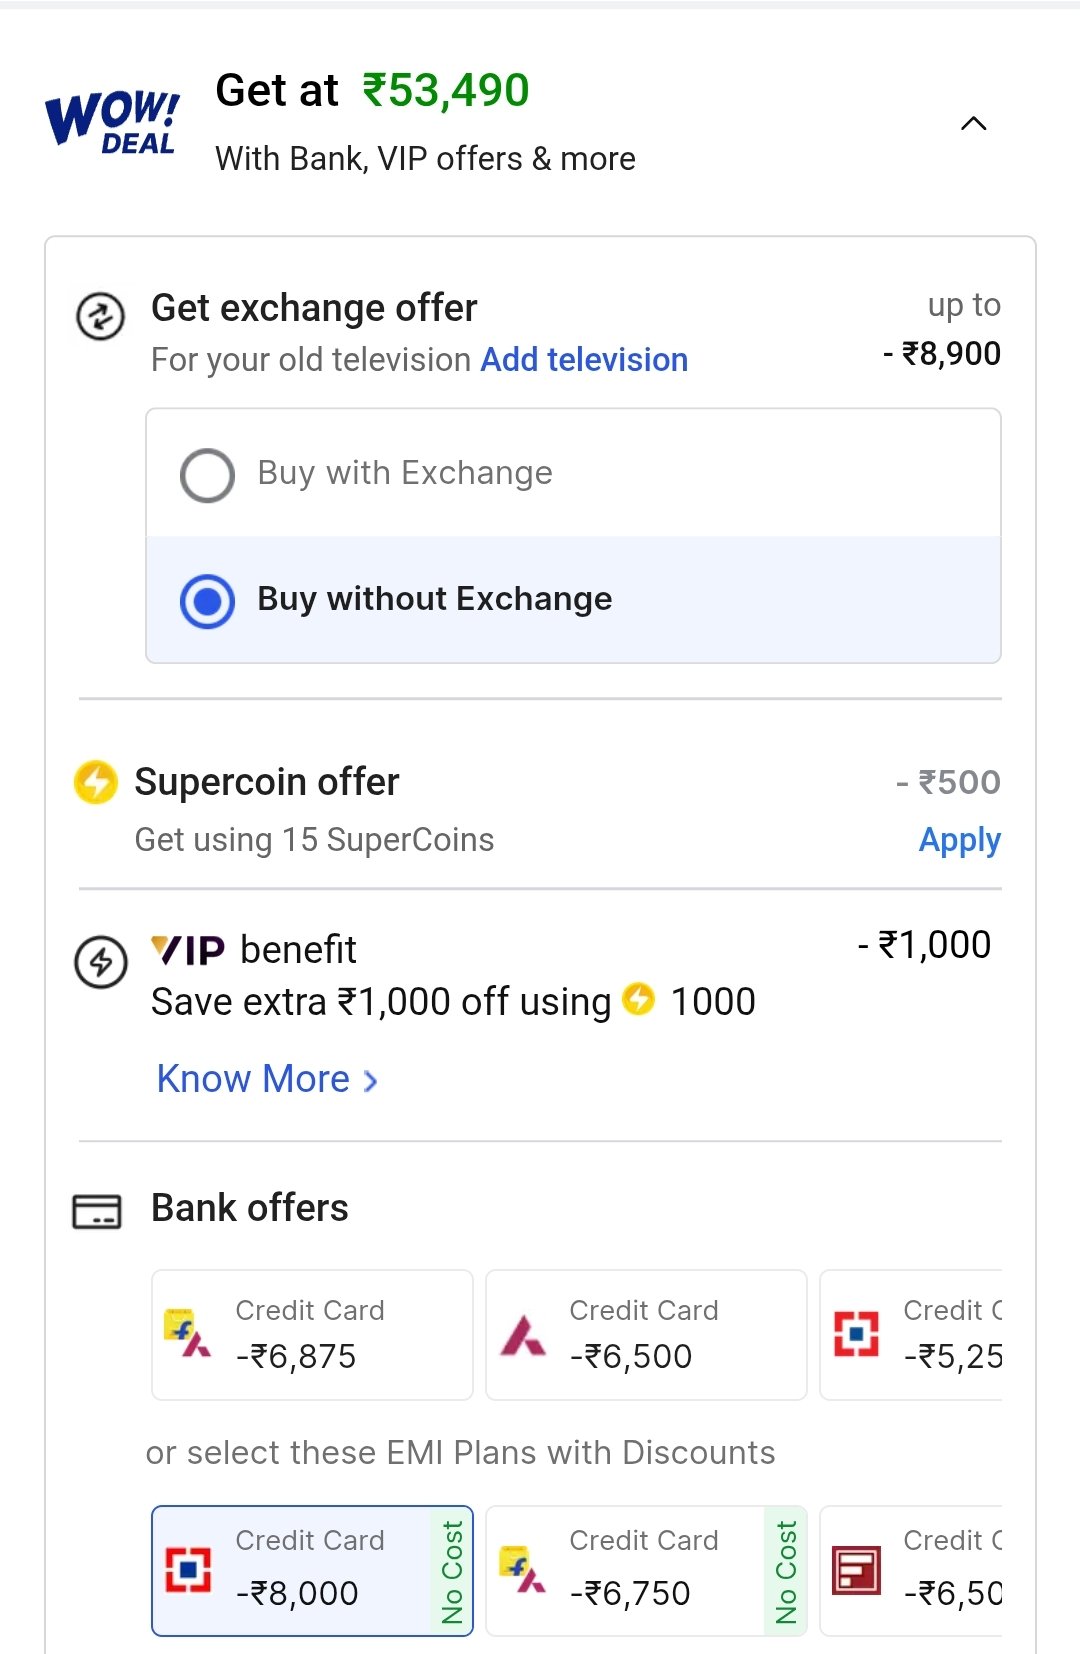Choose the Credit Card -₹6,875 bank offer
Screen dimensions: 1080x1654
(x=312, y=1335)
